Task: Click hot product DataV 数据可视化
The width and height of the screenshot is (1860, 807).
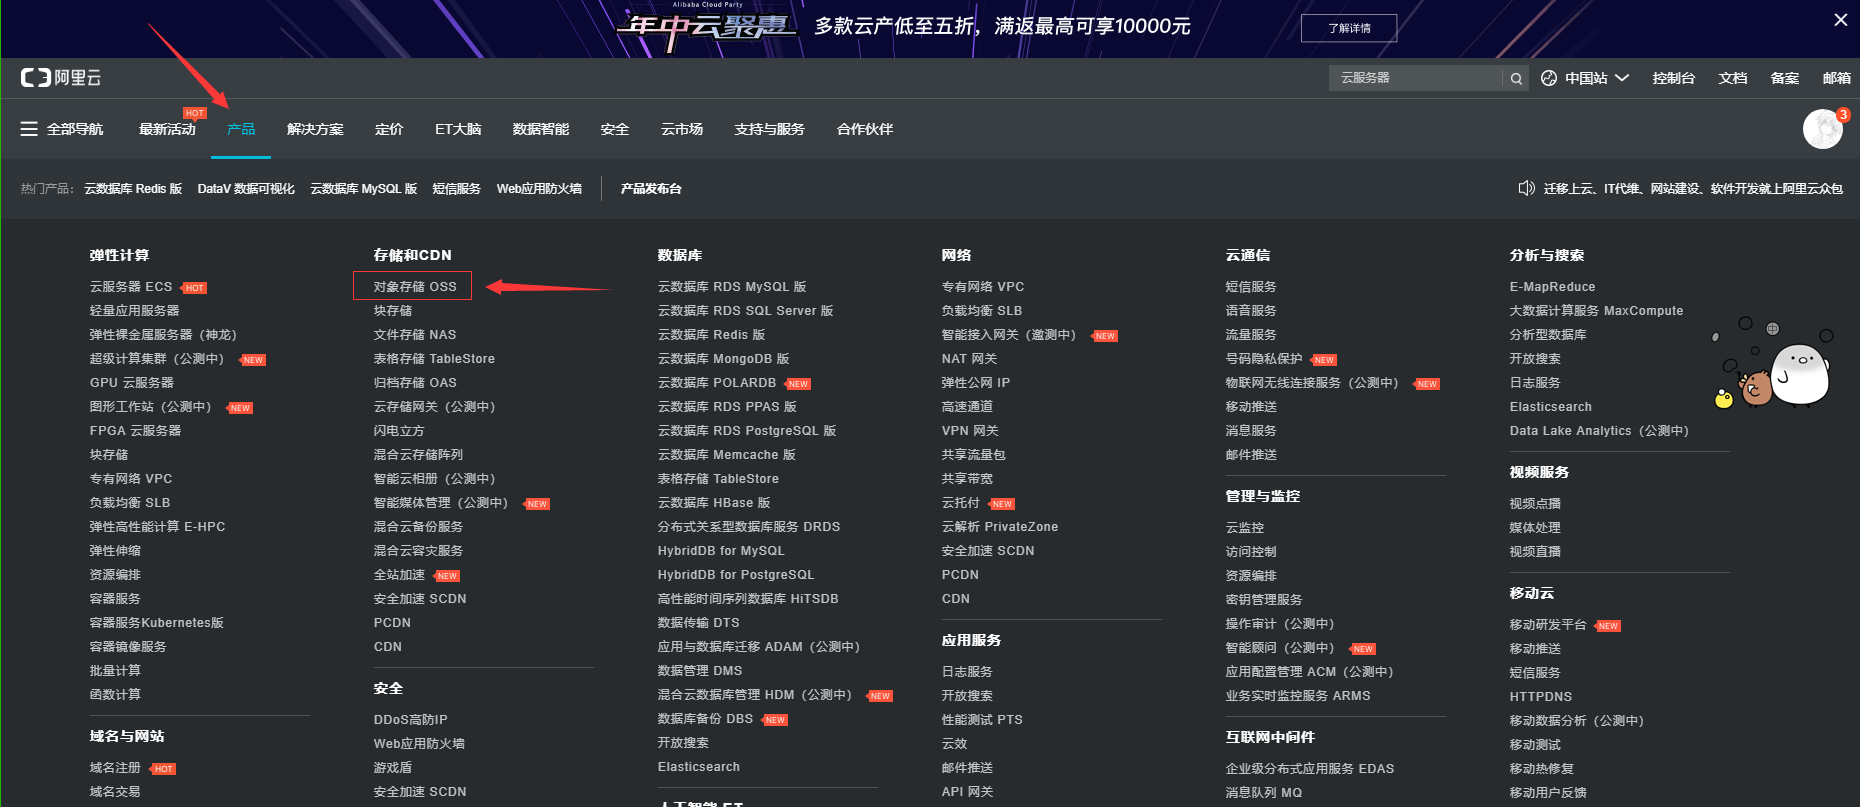Action: tap(246, 189)
